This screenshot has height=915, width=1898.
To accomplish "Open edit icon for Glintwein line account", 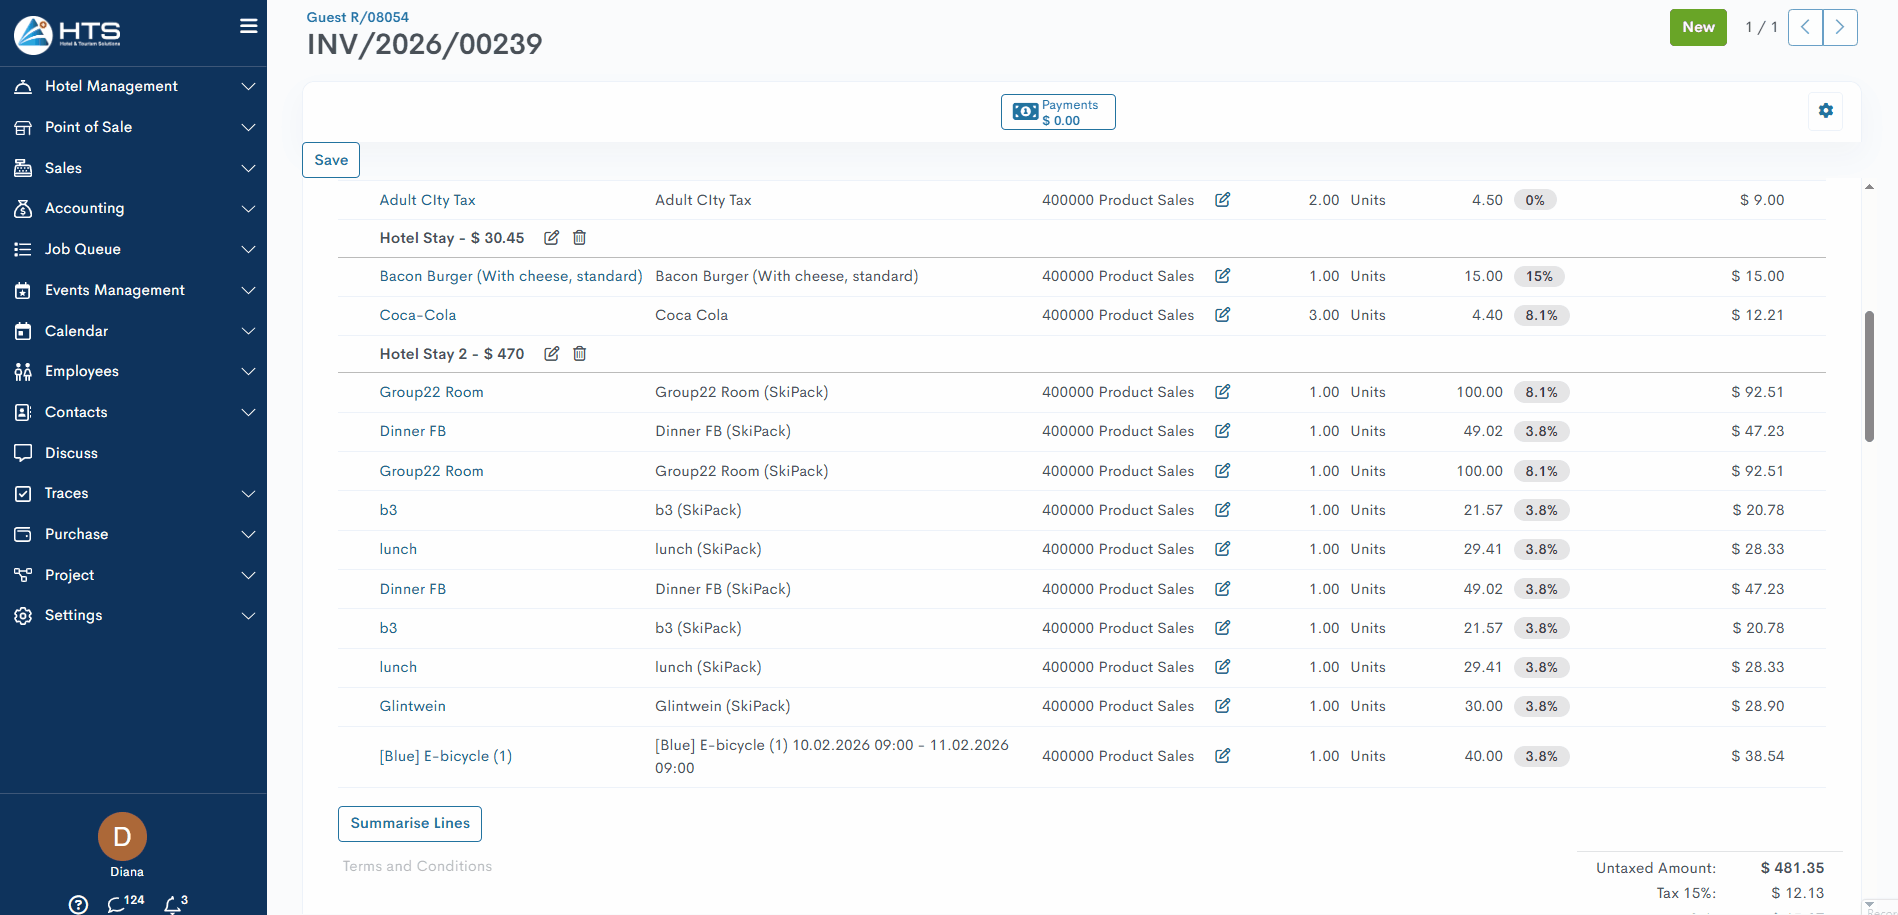I will click(x=1222, y=706).
